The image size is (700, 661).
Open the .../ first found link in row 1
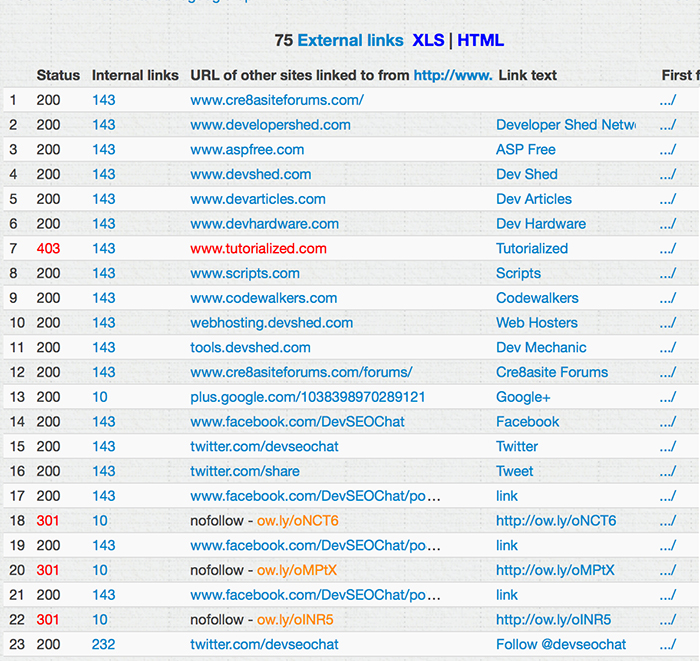(668, 100)
